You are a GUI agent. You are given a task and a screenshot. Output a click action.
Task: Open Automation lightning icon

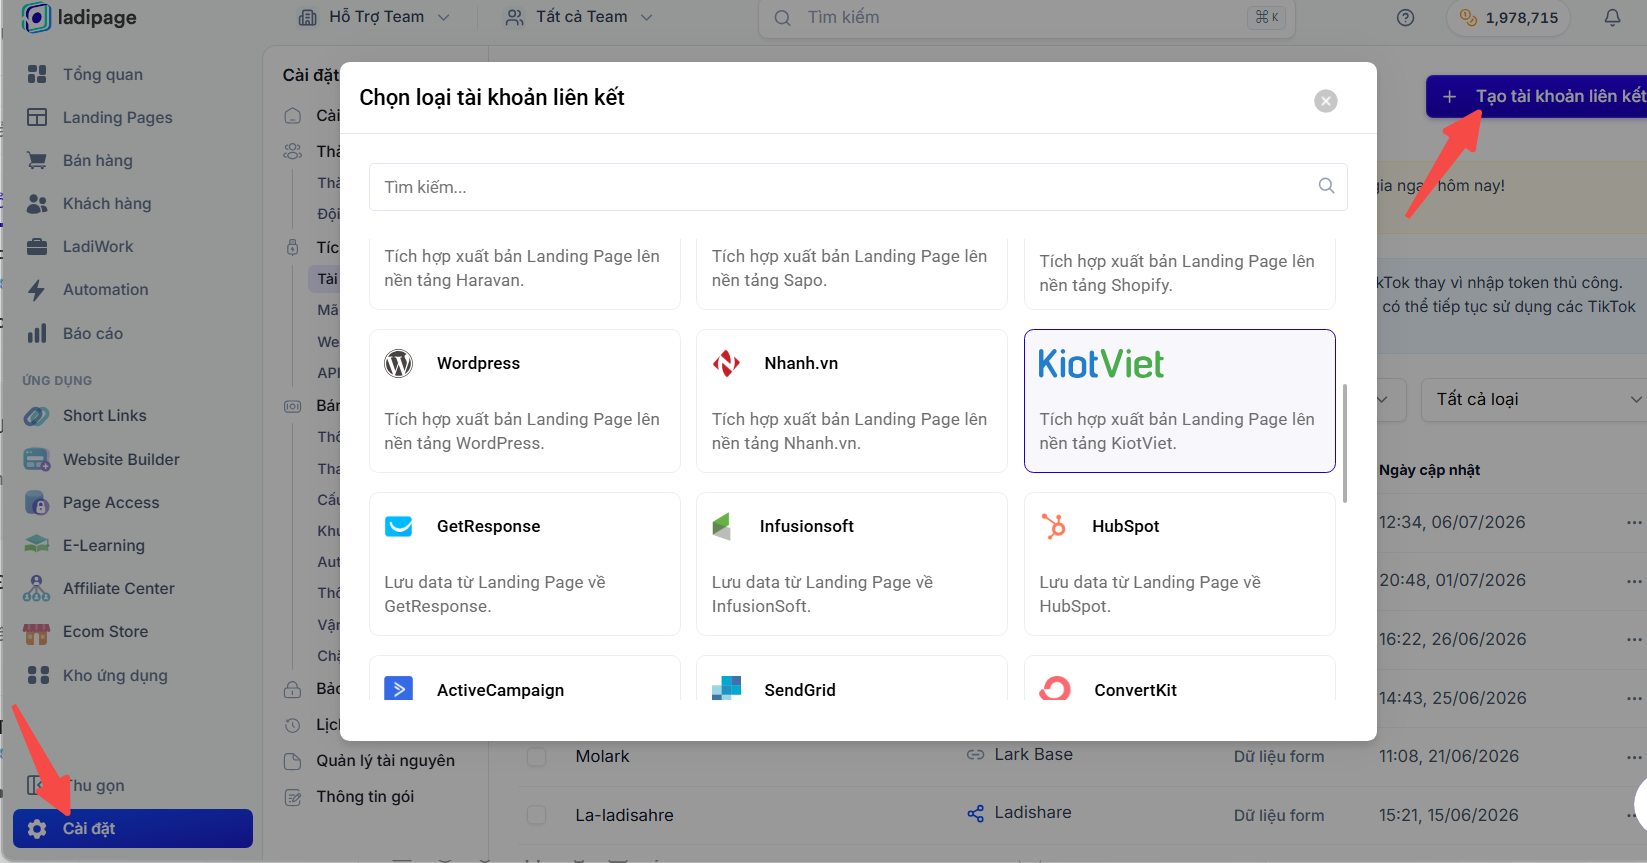coord(37,290)
